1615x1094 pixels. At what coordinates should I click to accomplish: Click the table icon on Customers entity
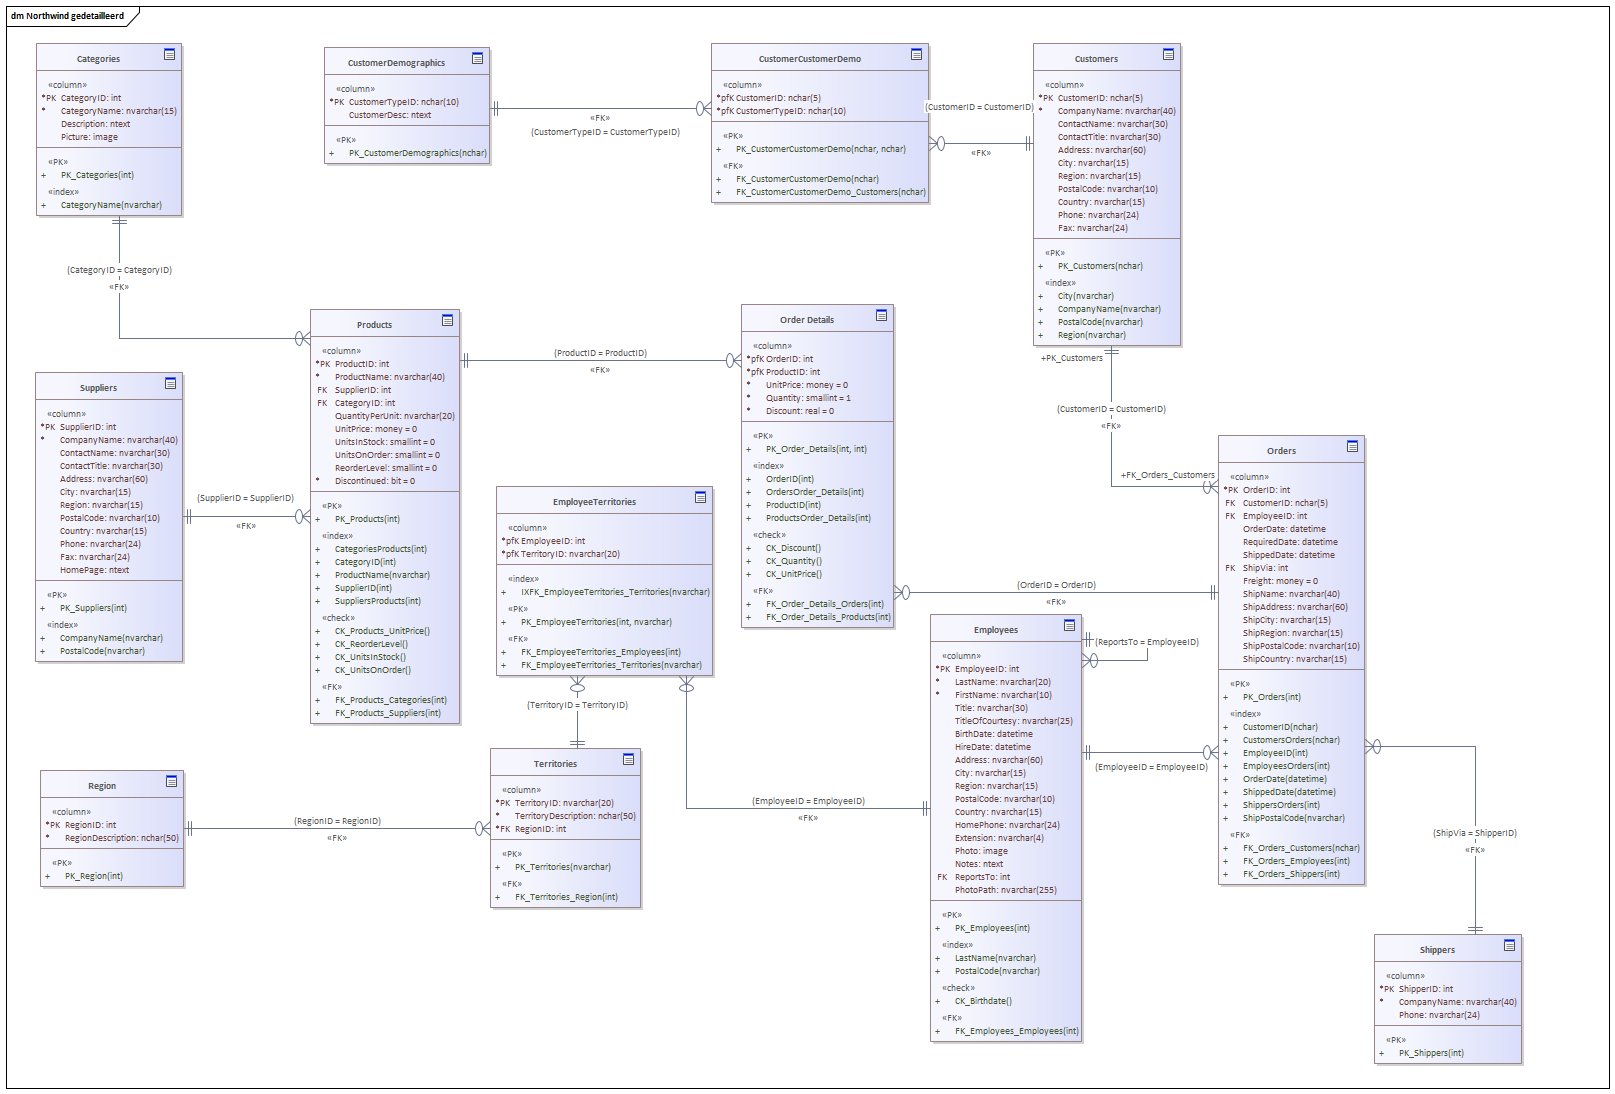(x=1168, y=55)
